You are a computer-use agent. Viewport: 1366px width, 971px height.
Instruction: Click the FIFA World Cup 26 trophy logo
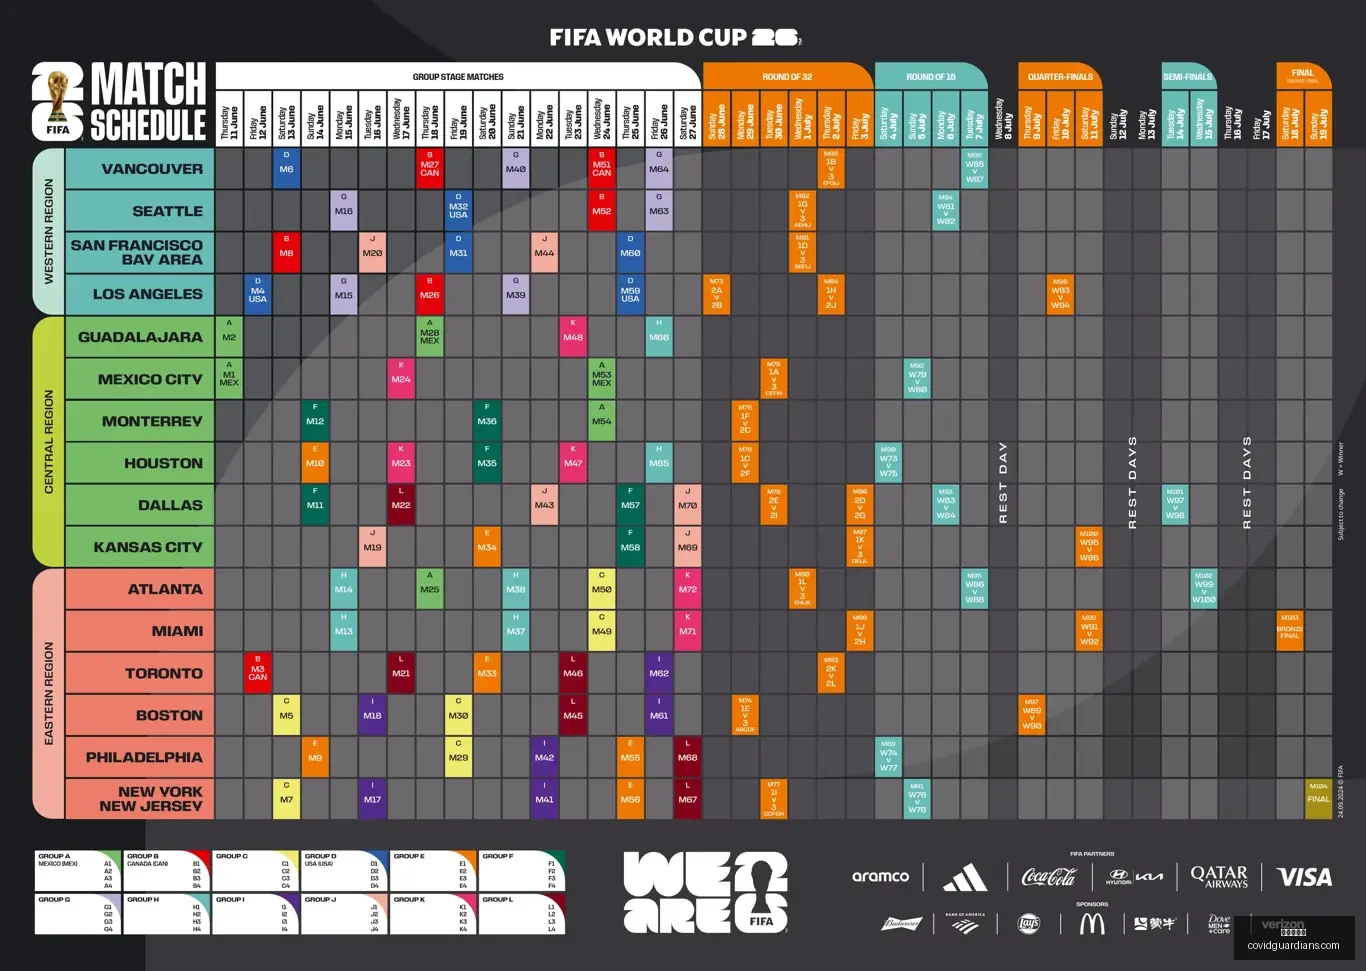pos(58,103)
